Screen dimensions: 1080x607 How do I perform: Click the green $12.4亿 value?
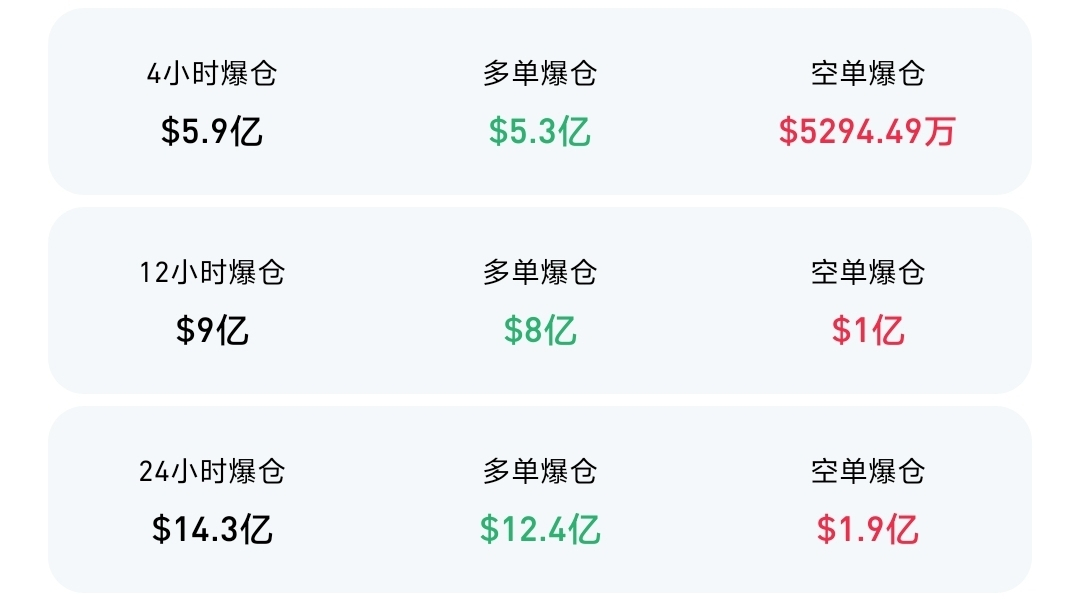pyautogui.click(x=540, y=529)
